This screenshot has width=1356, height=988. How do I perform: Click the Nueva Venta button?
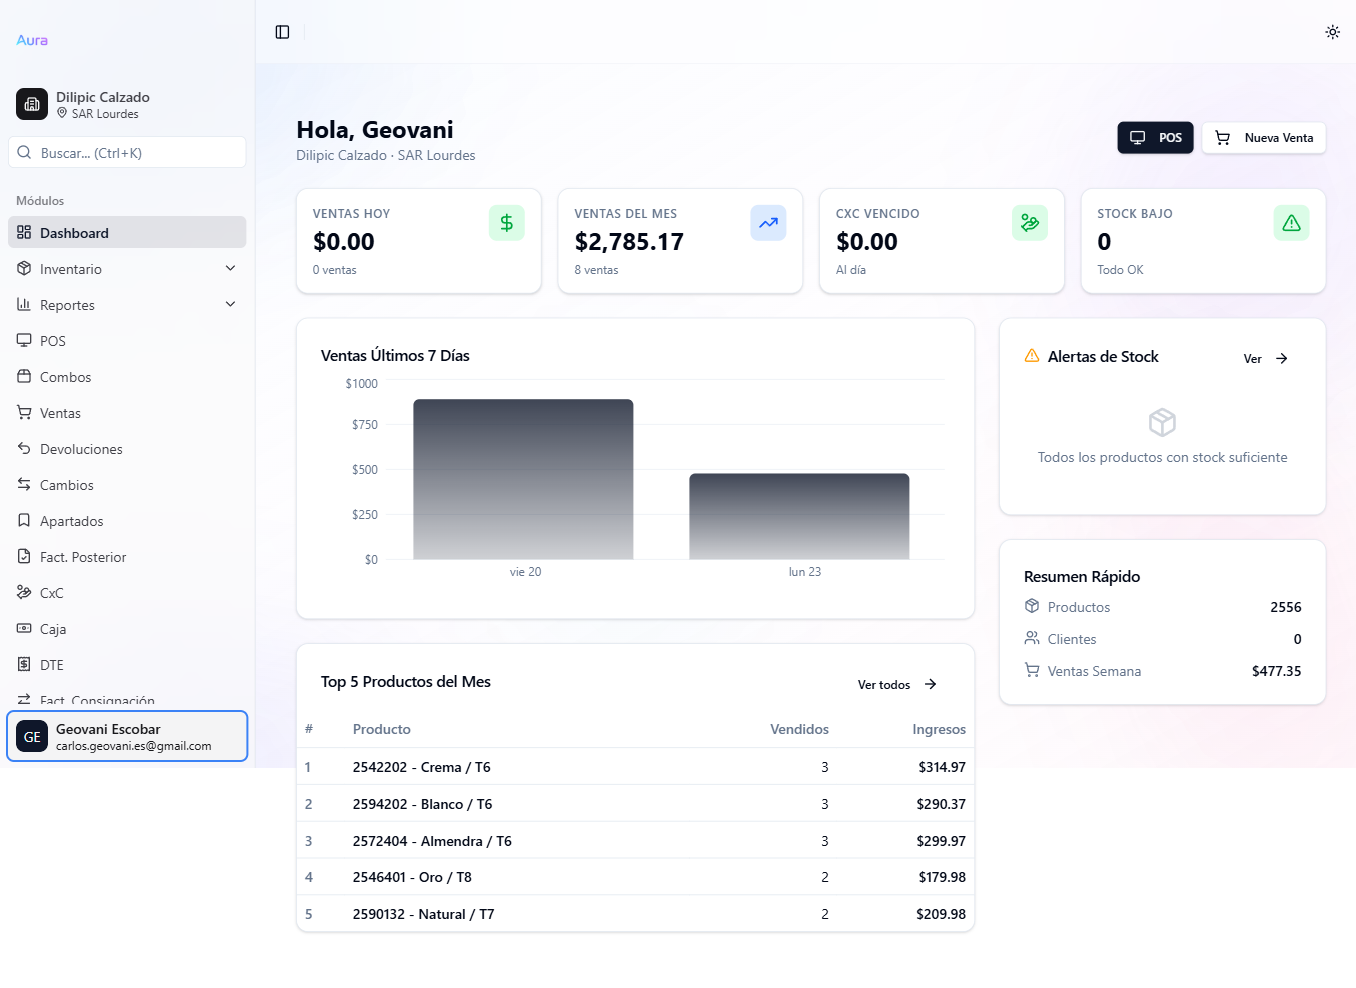[1264, 137]
